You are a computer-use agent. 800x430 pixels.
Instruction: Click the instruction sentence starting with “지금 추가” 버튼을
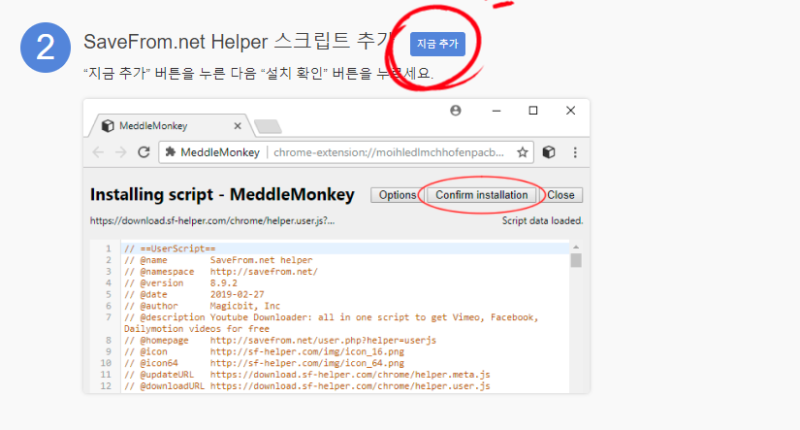(x=258, y=73)
